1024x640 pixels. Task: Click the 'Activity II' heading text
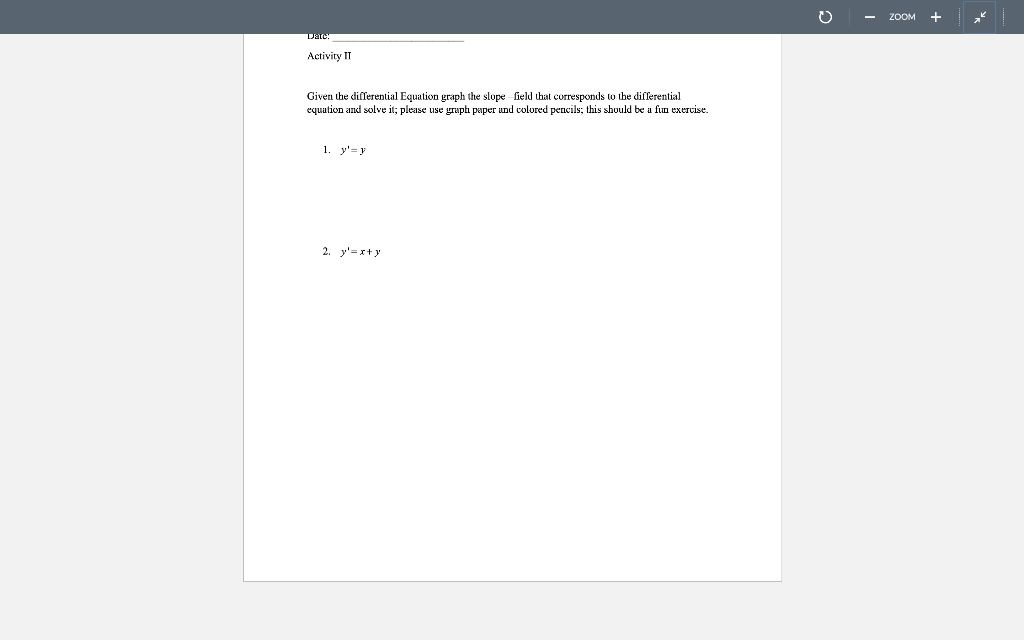pyautogui.click(x=329, y=56)
